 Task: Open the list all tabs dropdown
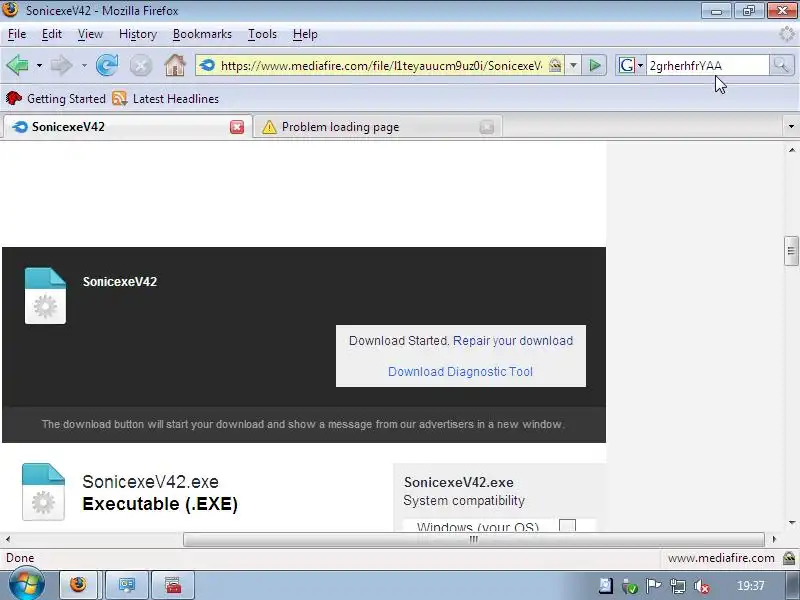(x=791, y=127)
